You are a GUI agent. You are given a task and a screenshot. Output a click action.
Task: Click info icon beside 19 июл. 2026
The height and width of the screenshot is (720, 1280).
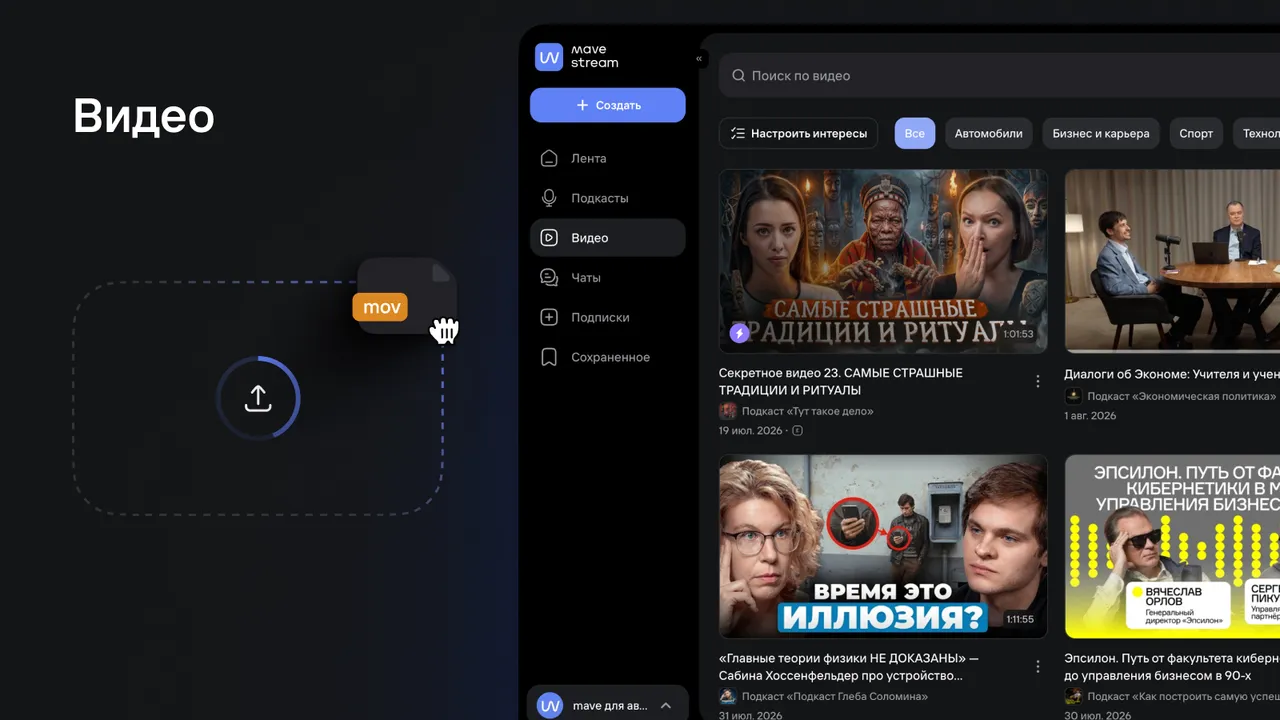[x=797, y=431]
